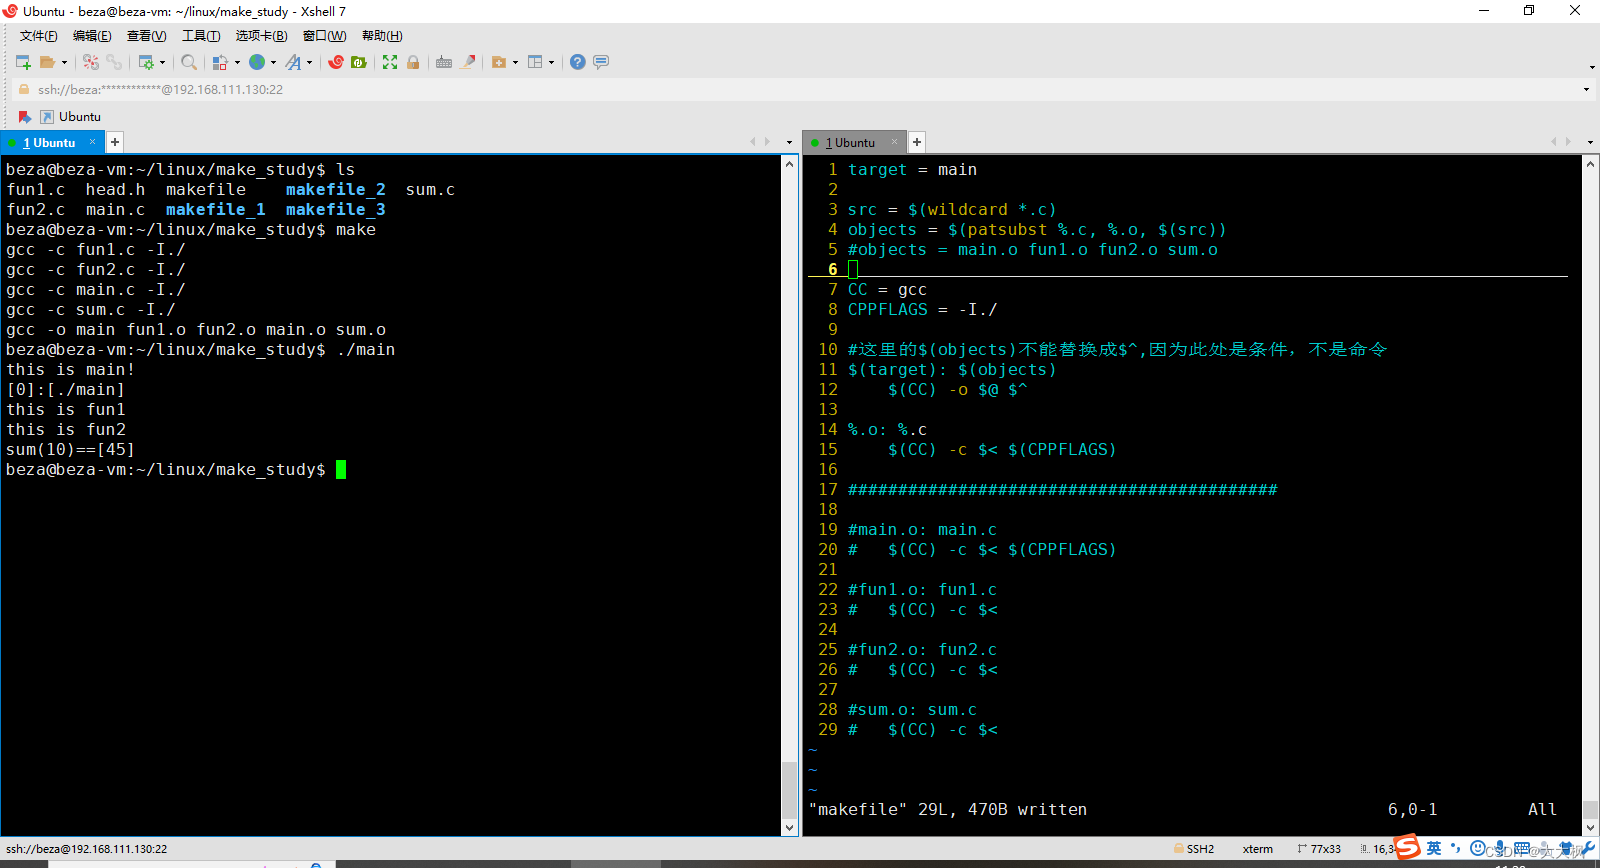This screenshot has height=868, width=1600.
Task: Click the Reconnect chain link icon
Action: 114,62
